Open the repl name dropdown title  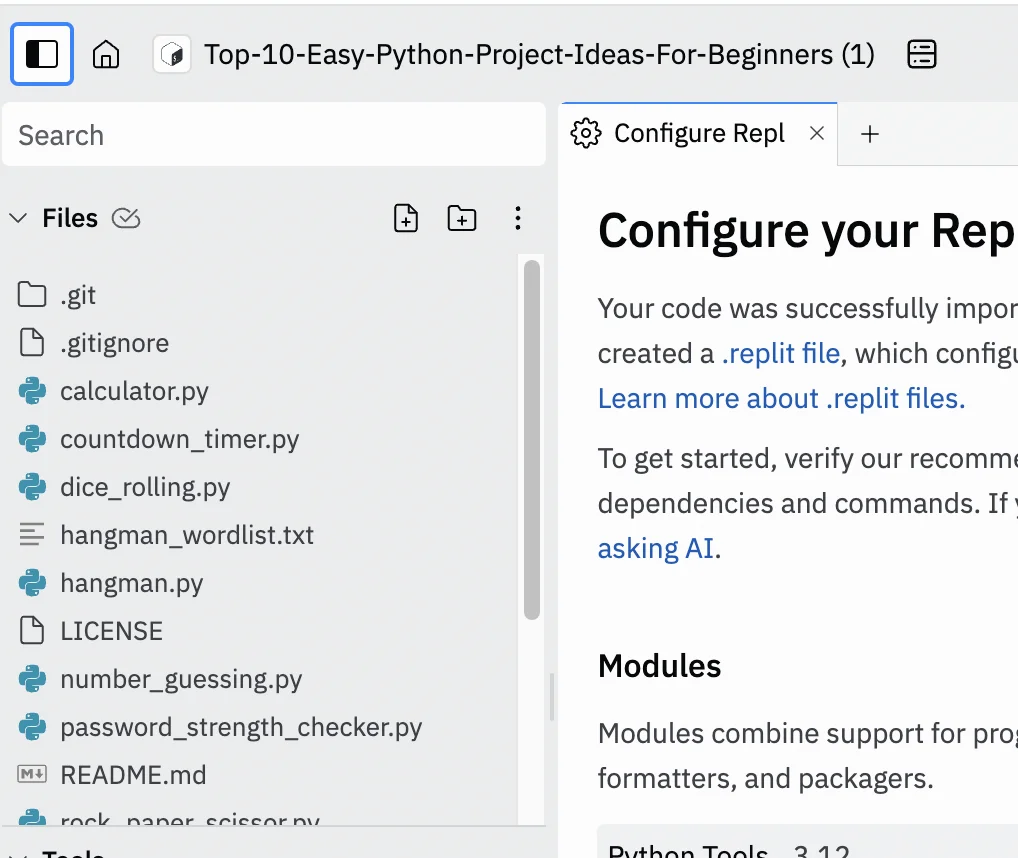(x=539, y=54)
